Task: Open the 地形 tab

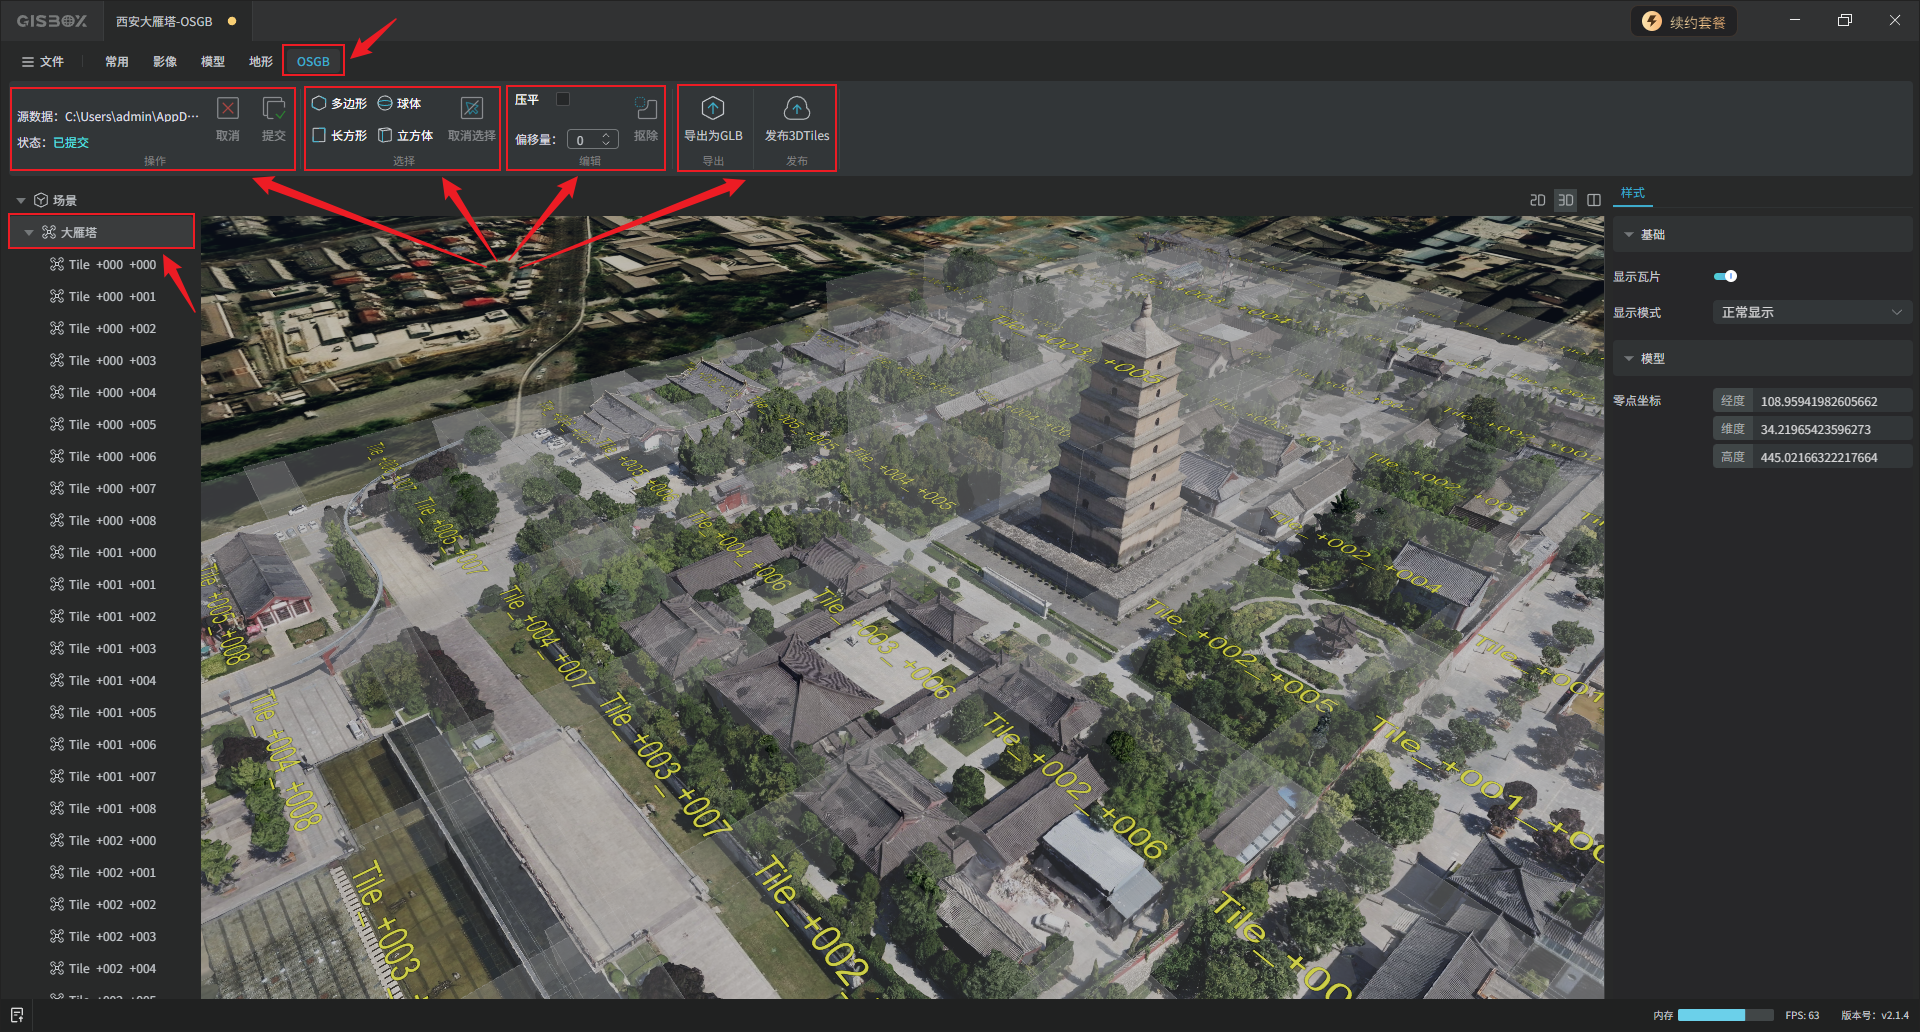Action: click(x=260, y=61)
